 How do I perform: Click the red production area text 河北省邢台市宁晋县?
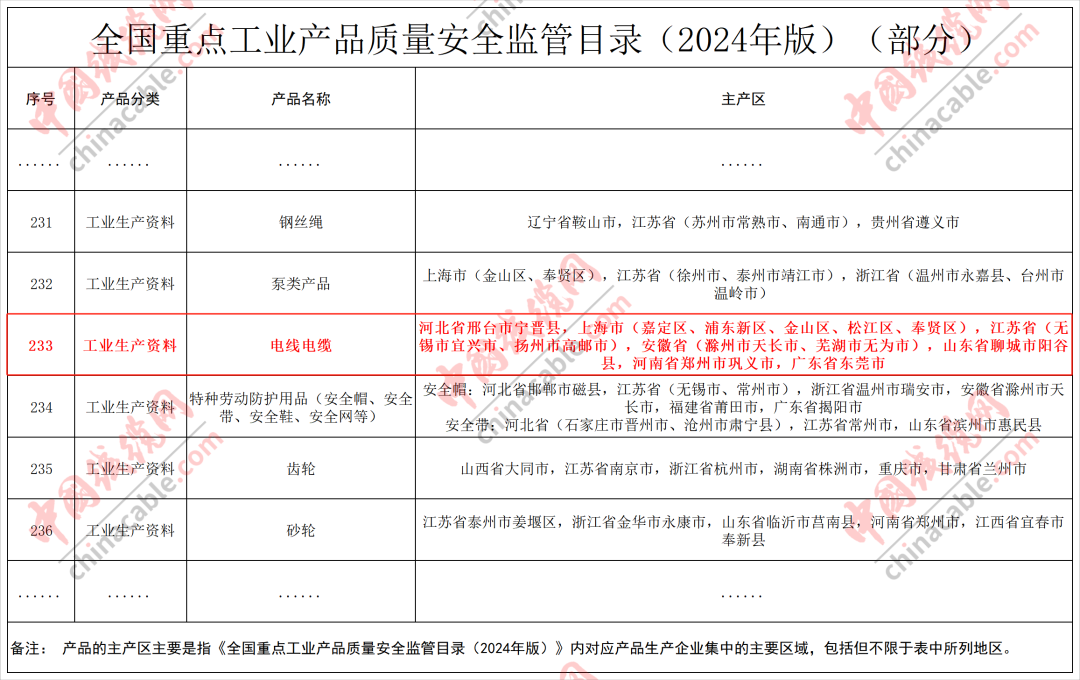coord(489,328)
